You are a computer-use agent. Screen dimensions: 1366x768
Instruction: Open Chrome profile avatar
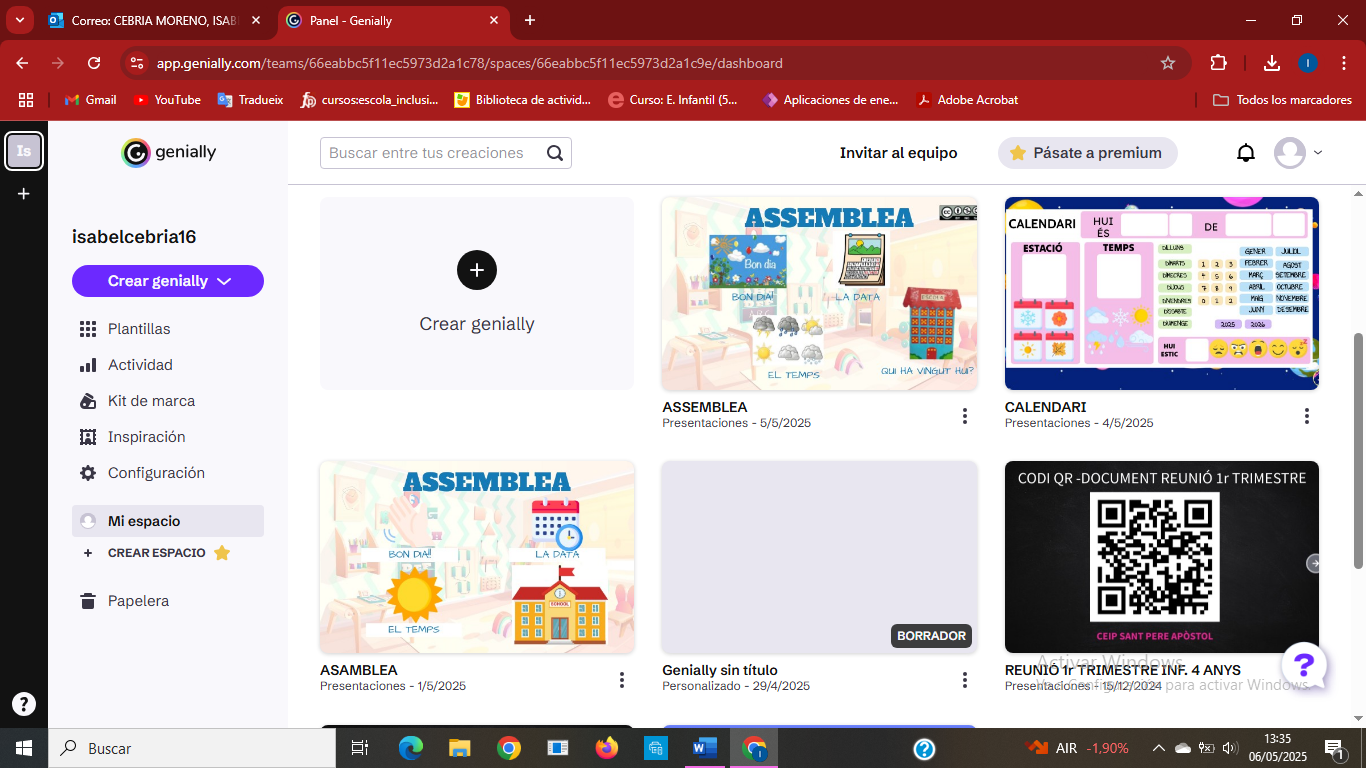coord(1307,63)
